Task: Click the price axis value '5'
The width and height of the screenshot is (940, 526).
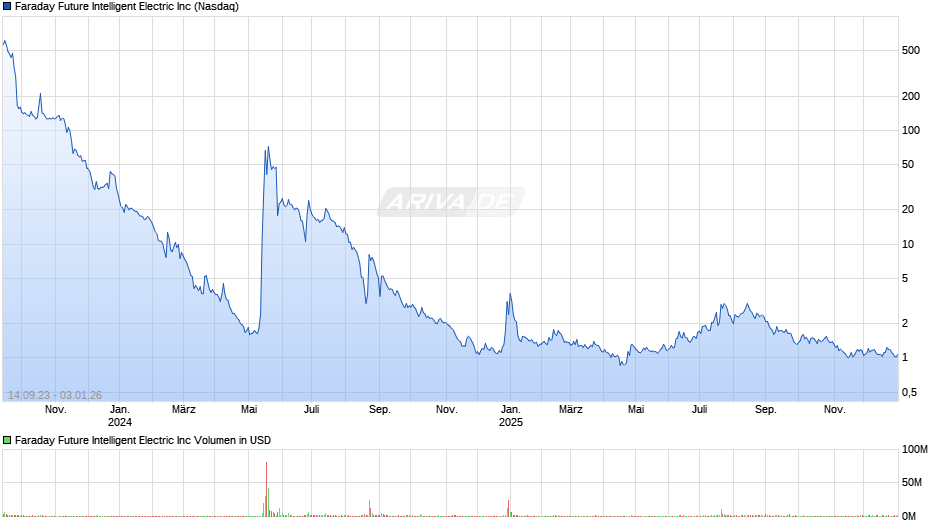Action: (x=905, y=278)
